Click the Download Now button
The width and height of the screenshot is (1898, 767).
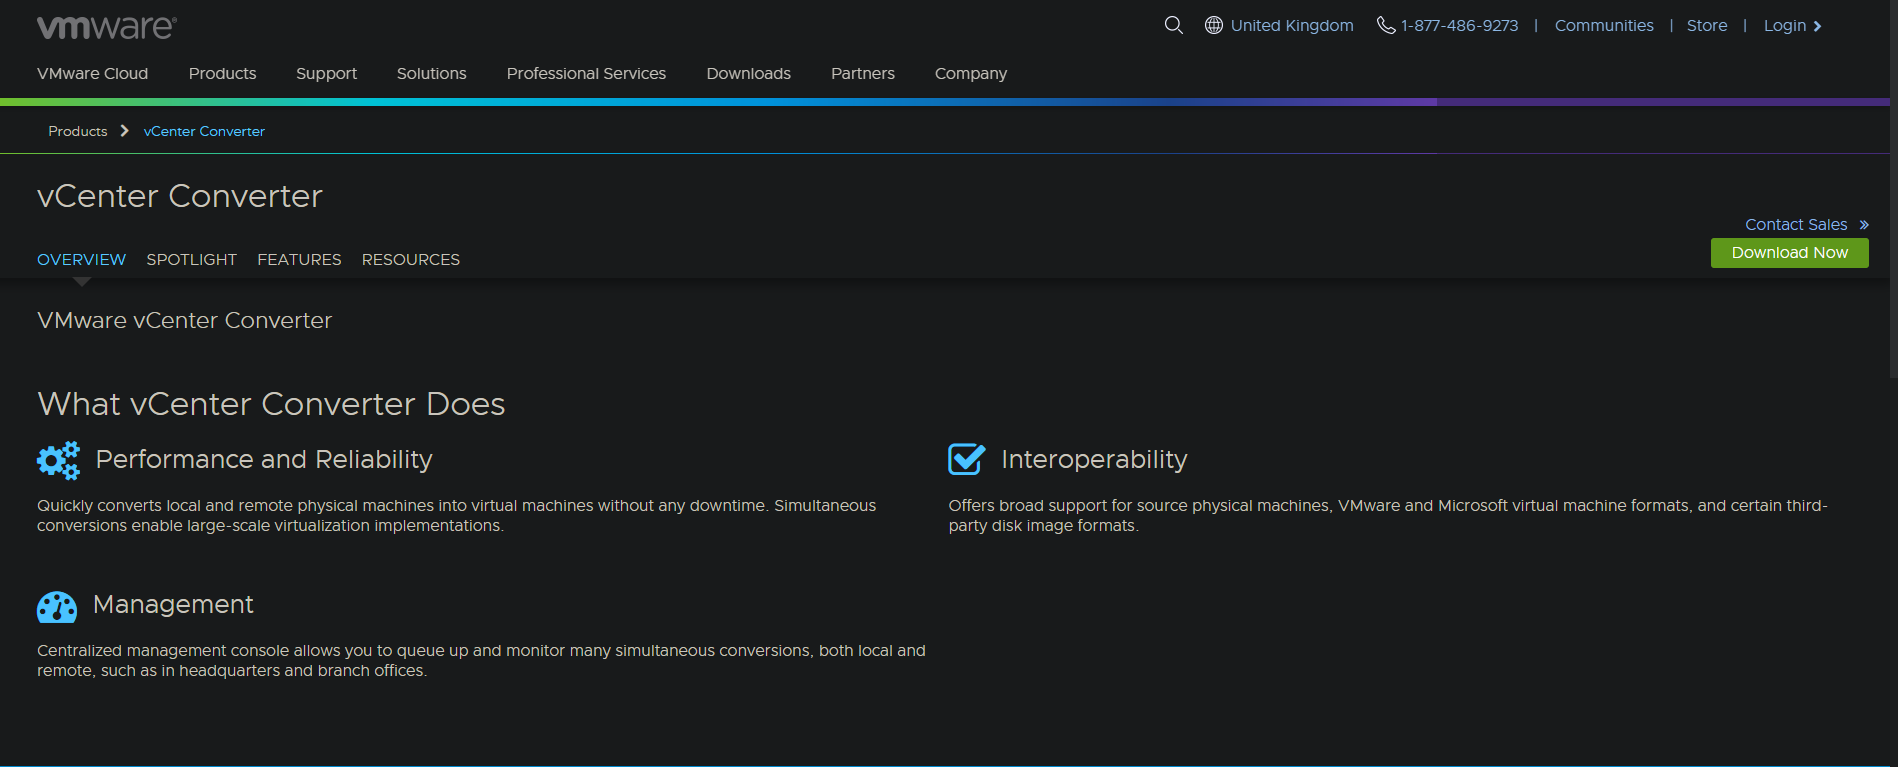1789,253
